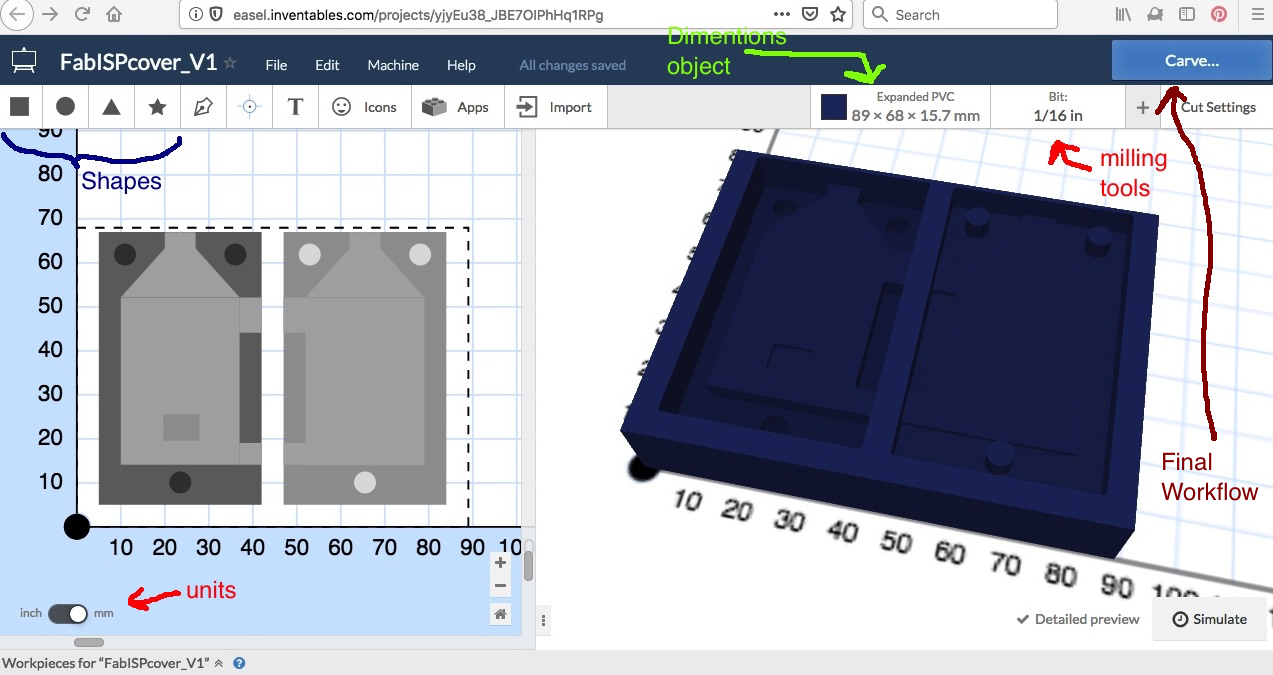Open the browser hamburger menu
Screen dimensions: 1273x675
(1257, 15)
